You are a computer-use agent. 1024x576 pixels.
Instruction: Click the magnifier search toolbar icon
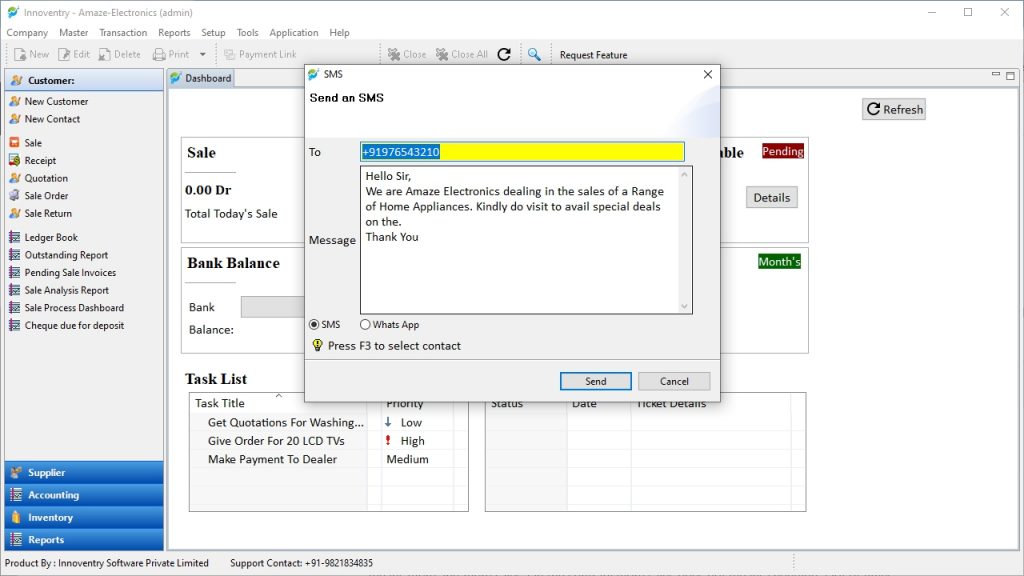click(534, 54)
